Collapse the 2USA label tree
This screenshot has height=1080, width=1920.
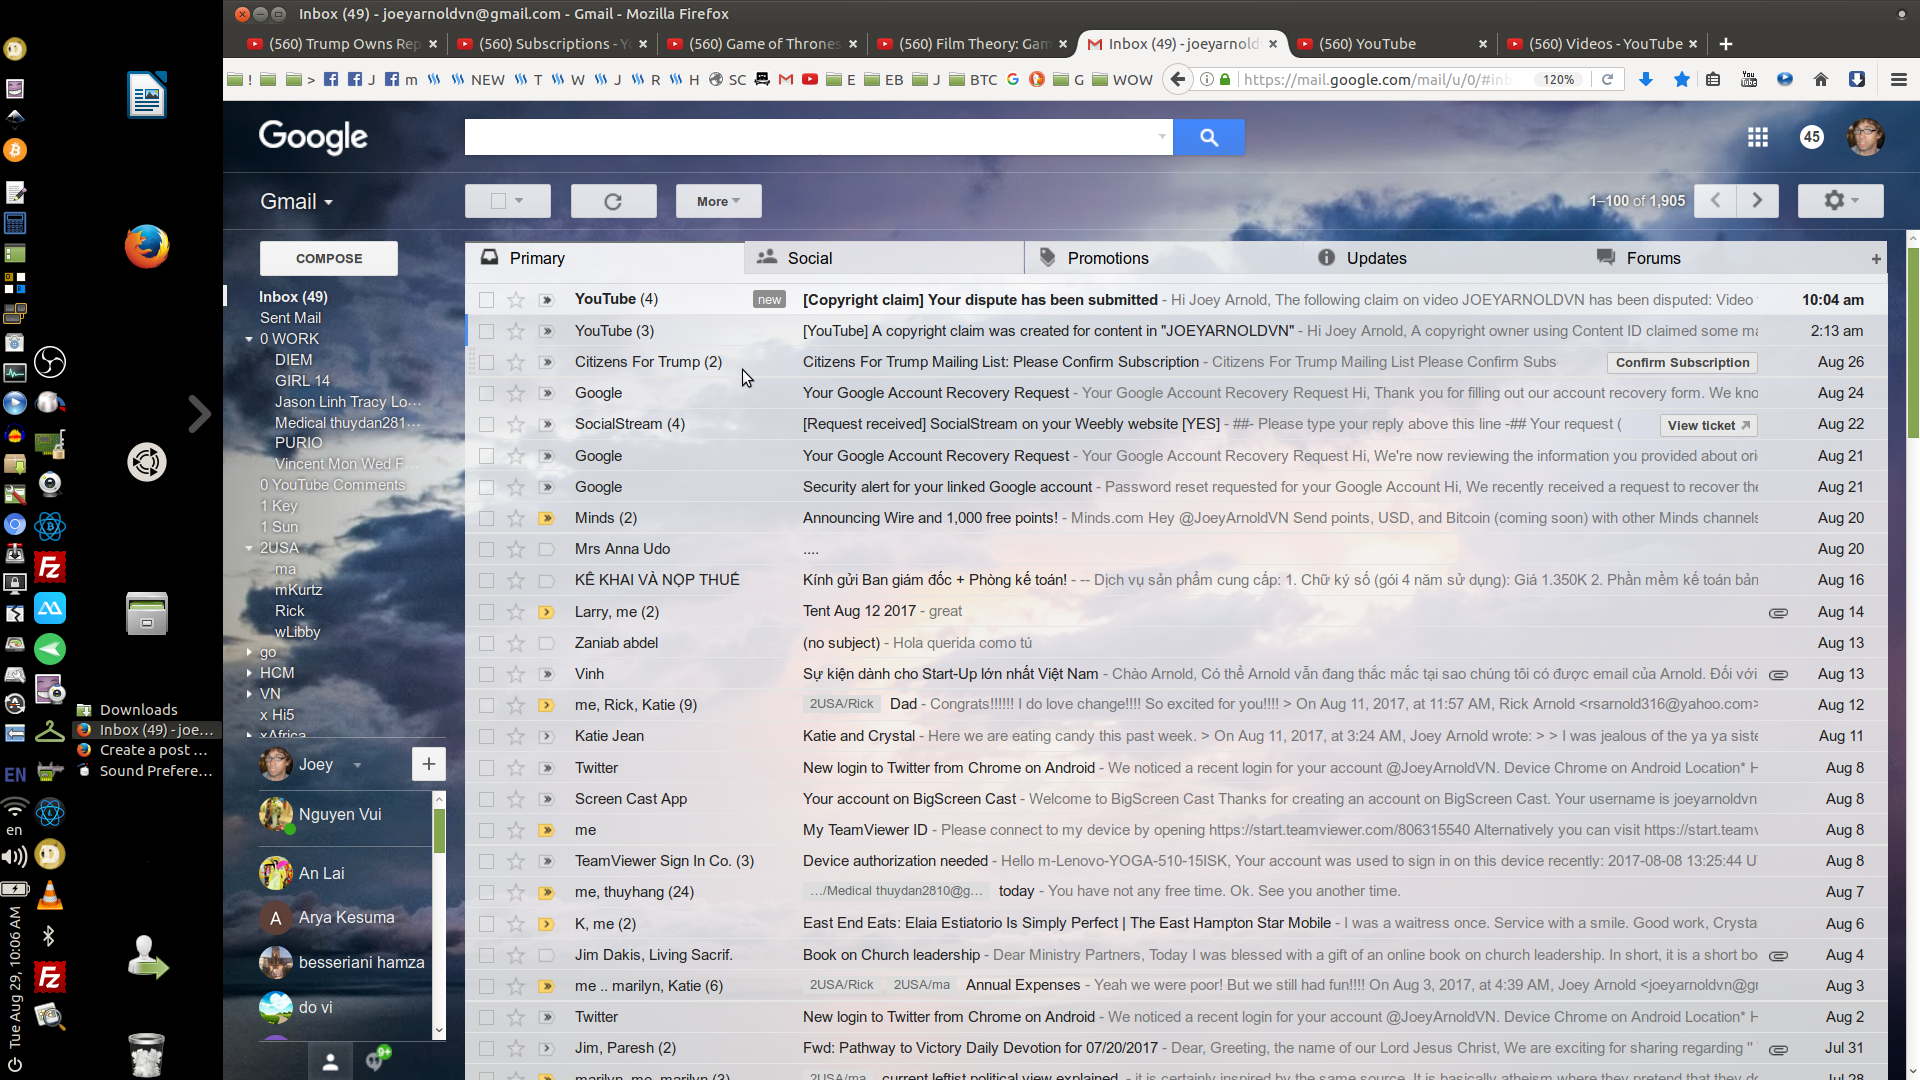249,548
